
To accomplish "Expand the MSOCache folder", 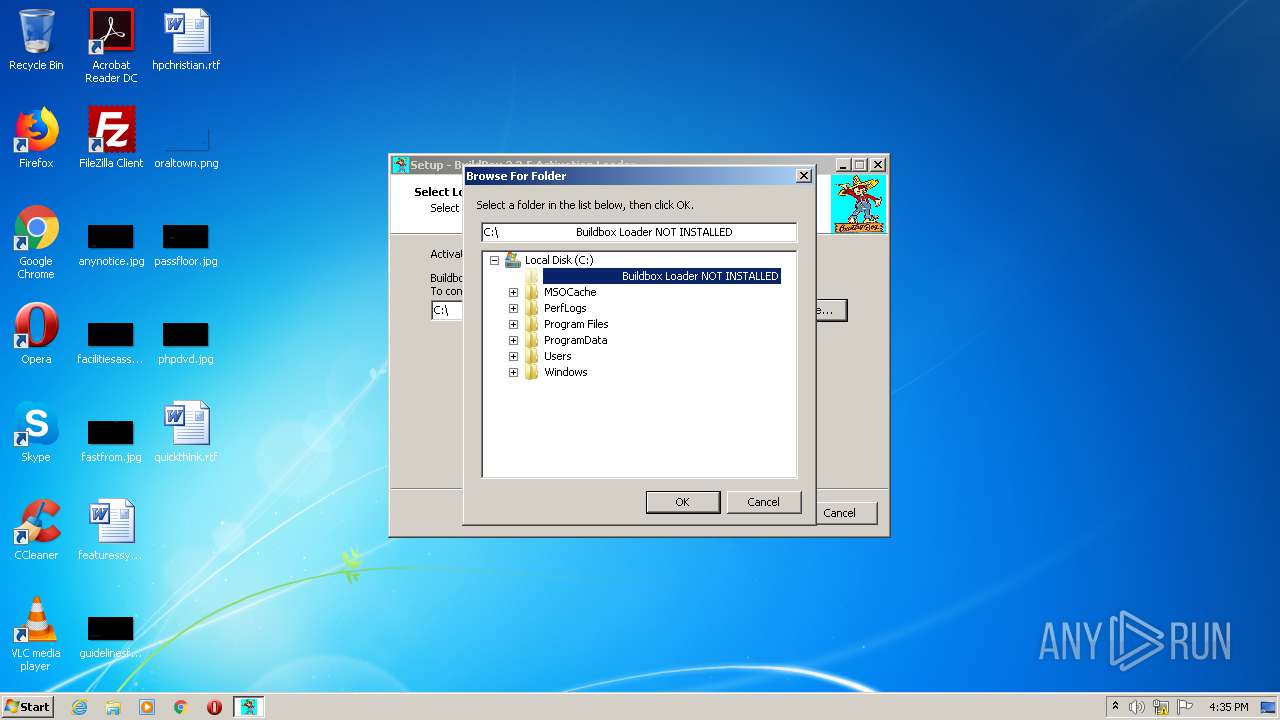I will [x=513, y=292].
